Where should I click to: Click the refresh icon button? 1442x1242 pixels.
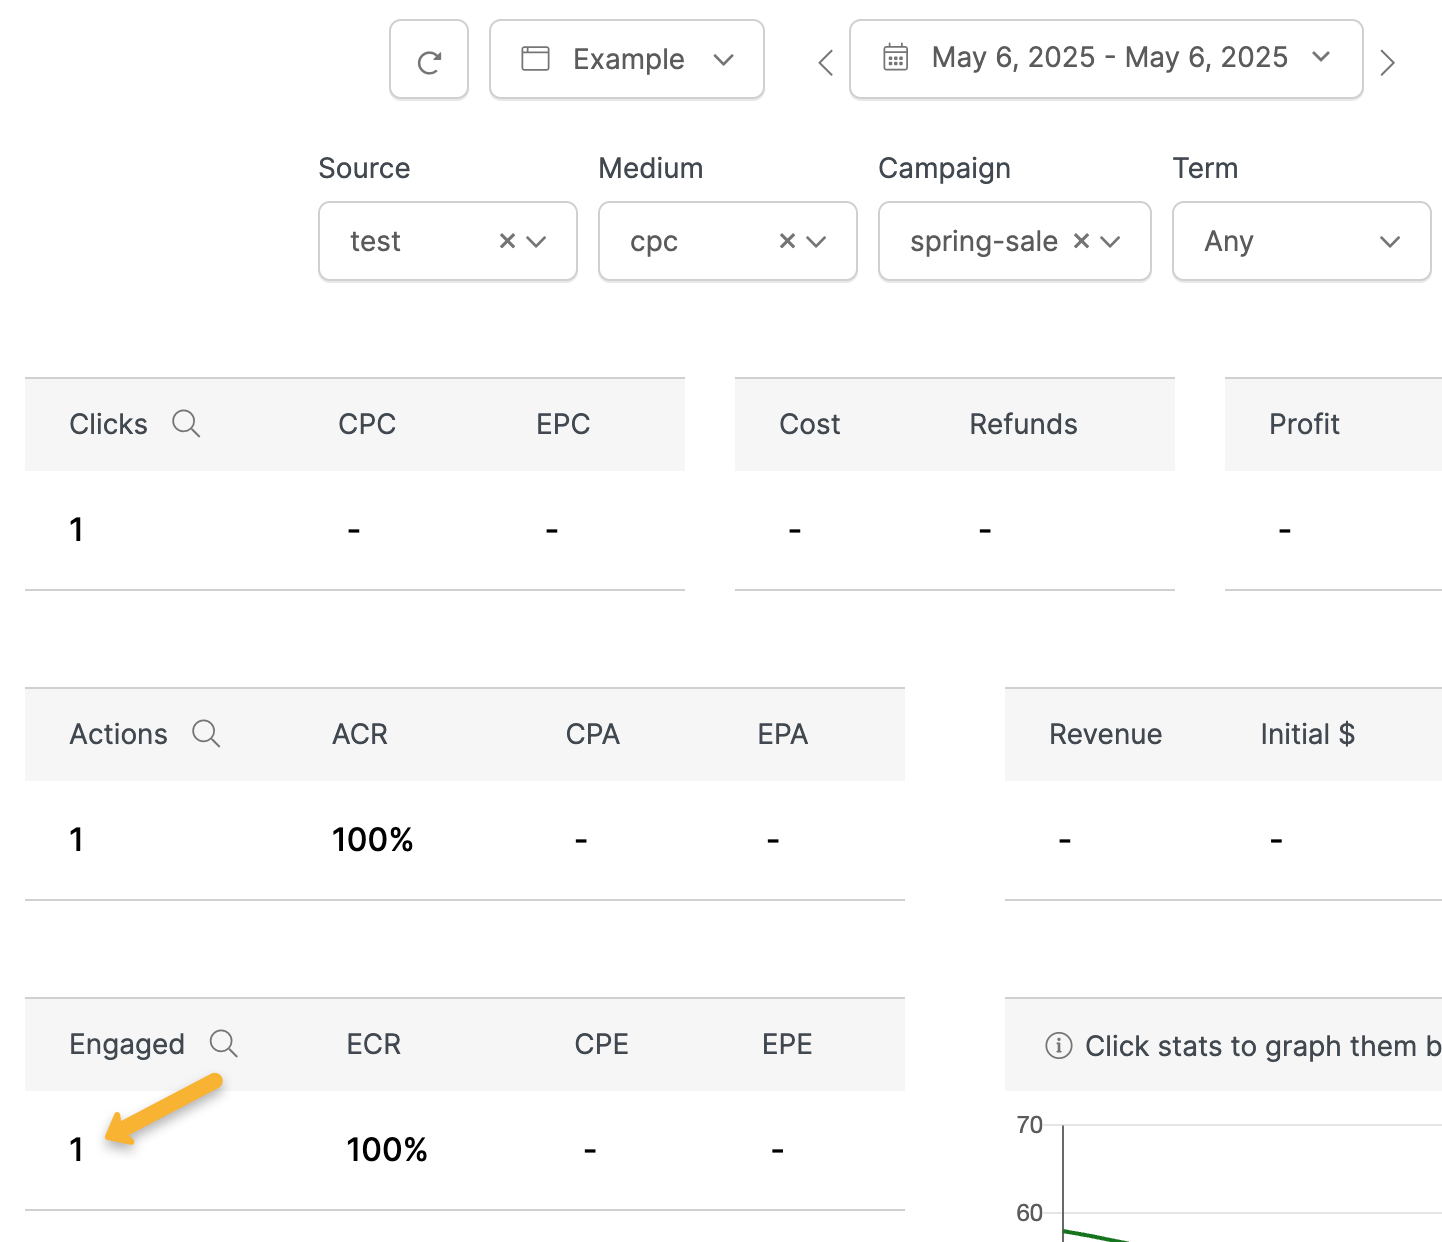(x=429, y=60)
